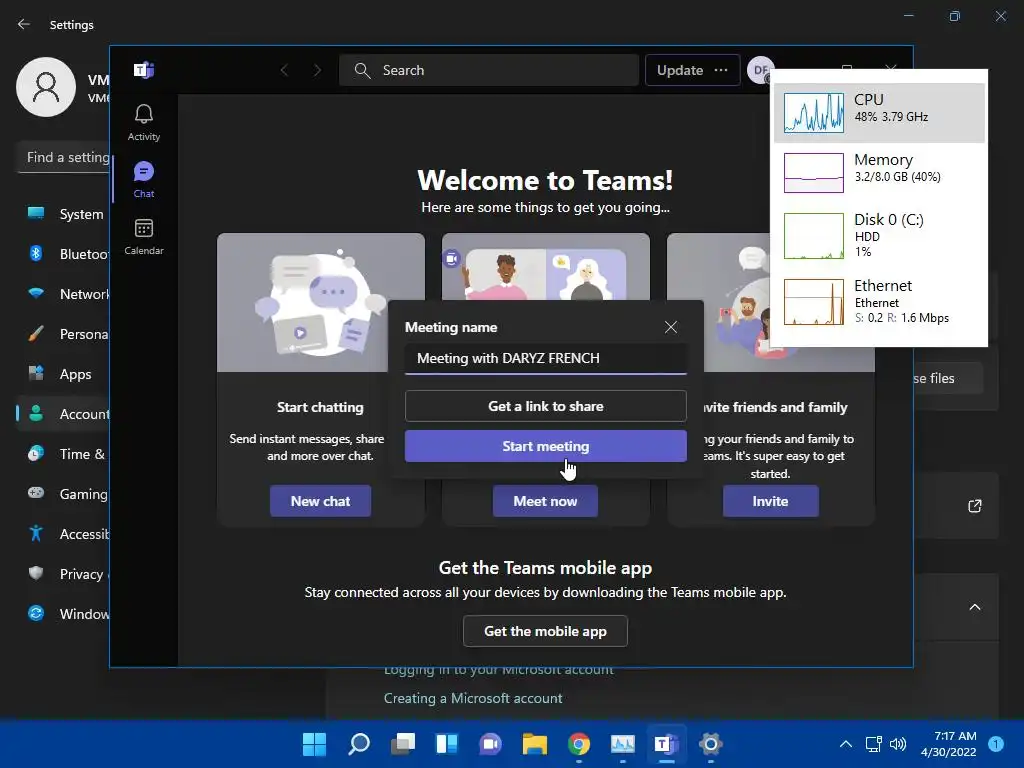Open the Creating a Microsoft account link

[473, 698]
